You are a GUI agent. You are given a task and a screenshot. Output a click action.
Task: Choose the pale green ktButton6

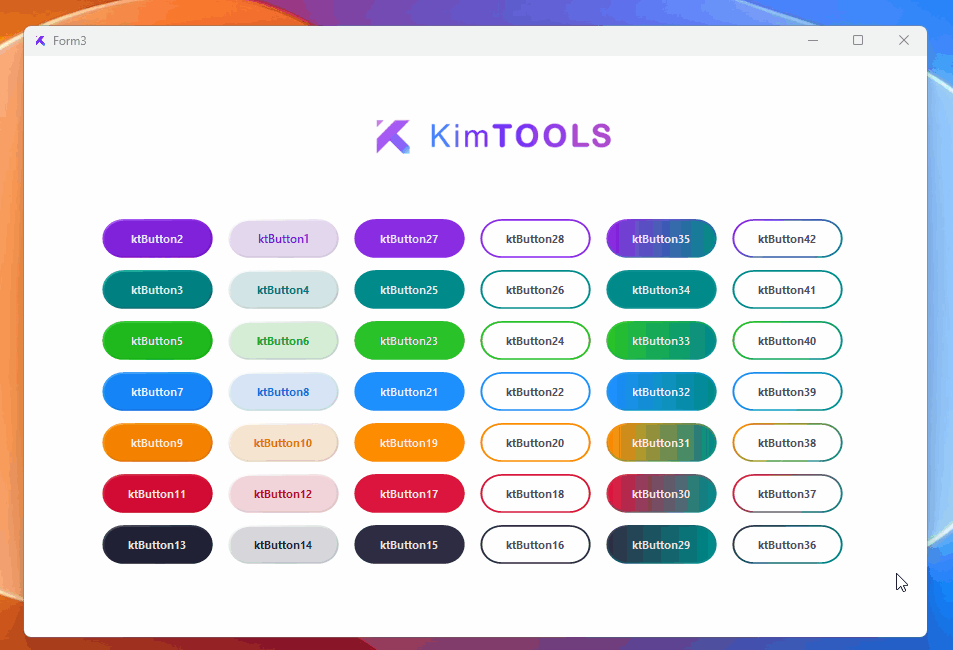[x=283, y=341]
